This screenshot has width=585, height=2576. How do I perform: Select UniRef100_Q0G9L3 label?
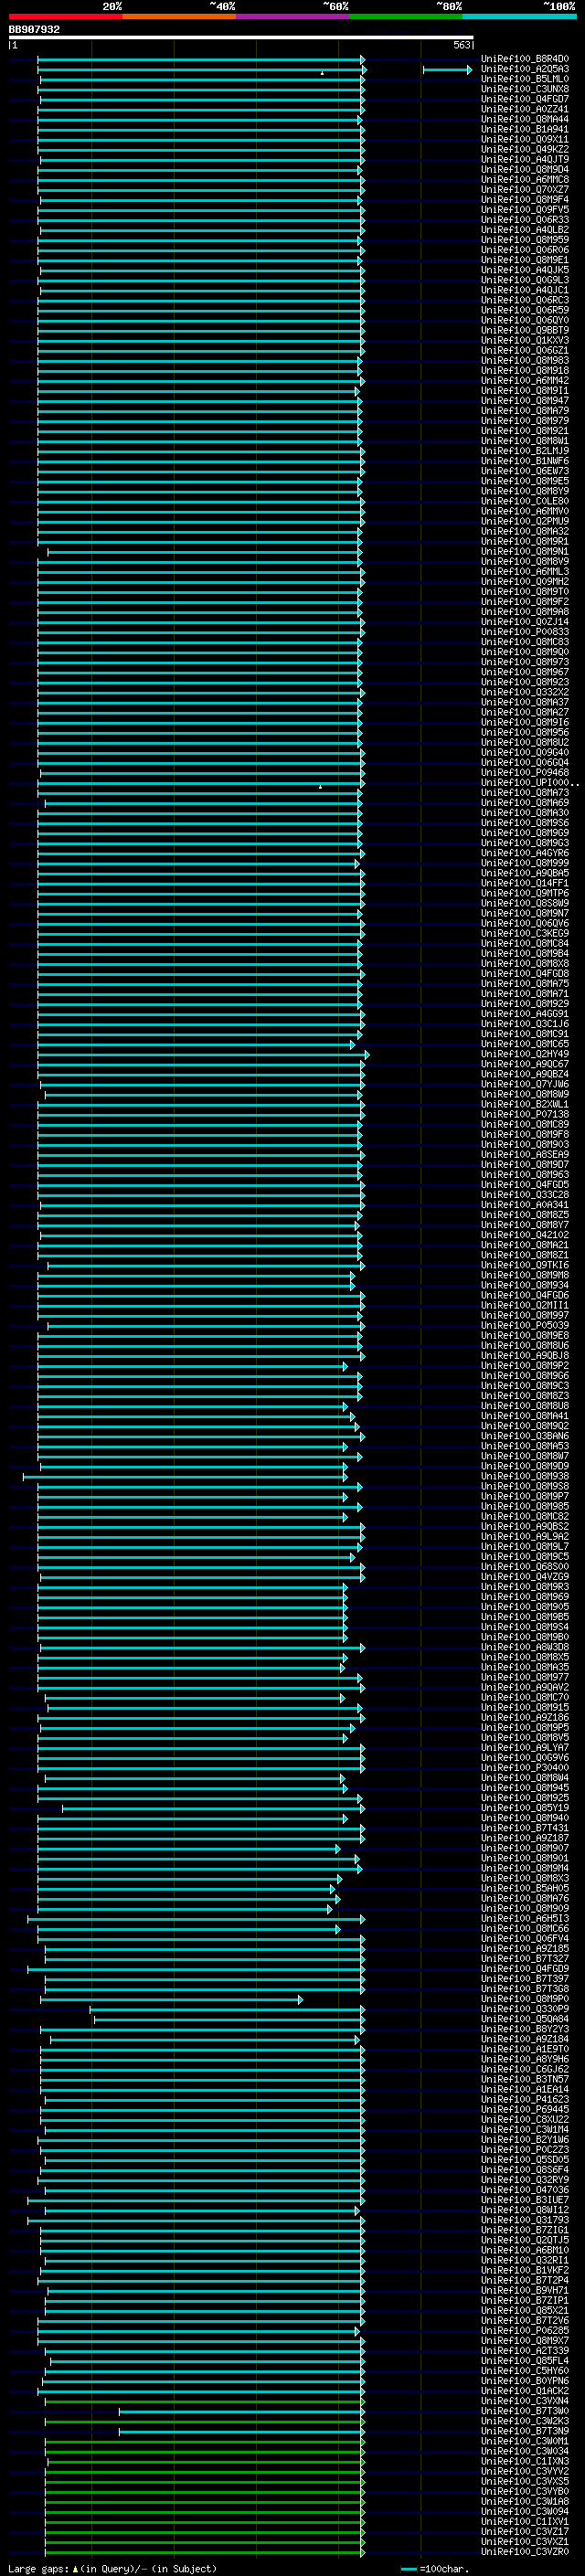(x=525, y=280)
